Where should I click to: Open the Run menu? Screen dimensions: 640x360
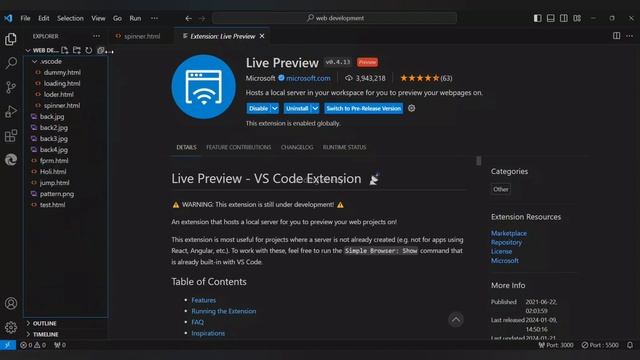click(135, 18)
